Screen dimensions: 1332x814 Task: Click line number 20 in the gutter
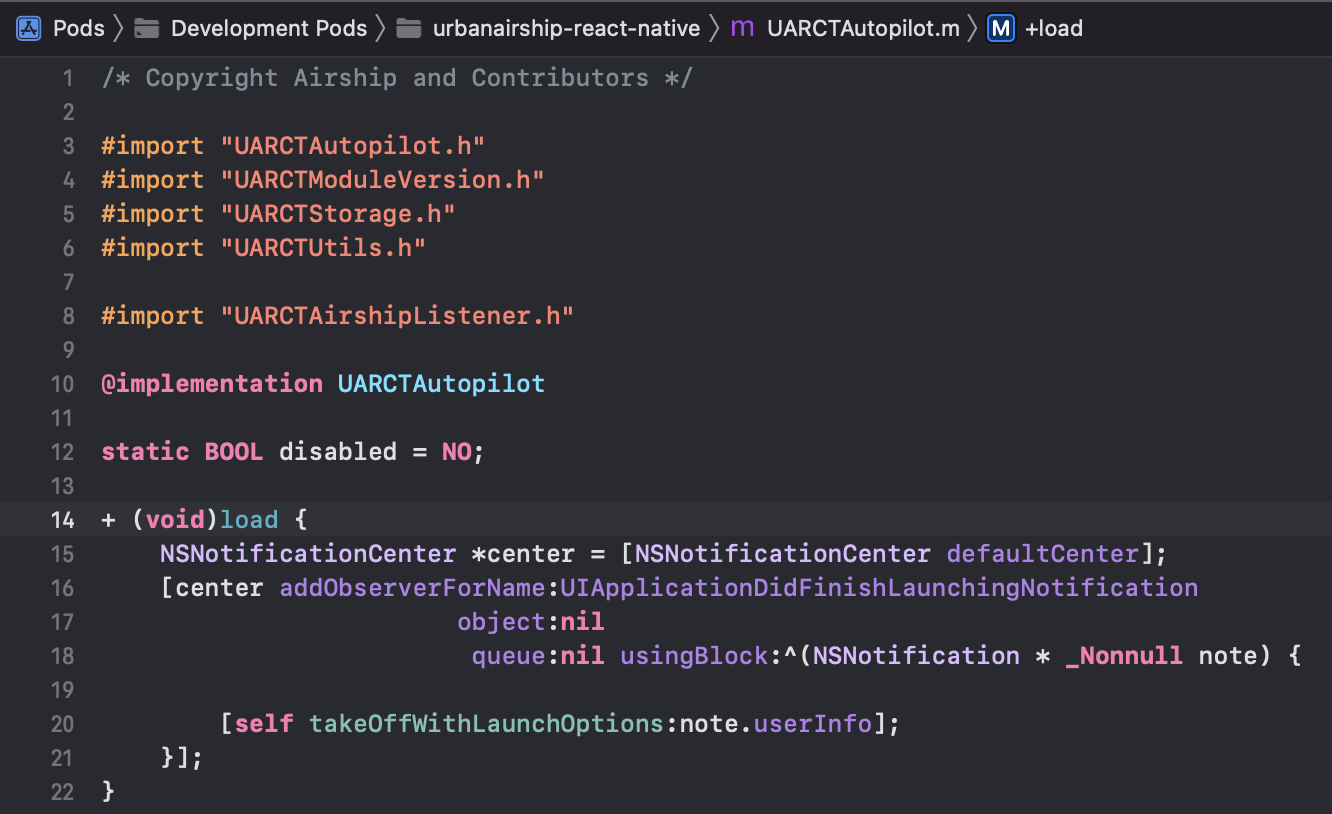pyautogui.click(x=62, y=723)
